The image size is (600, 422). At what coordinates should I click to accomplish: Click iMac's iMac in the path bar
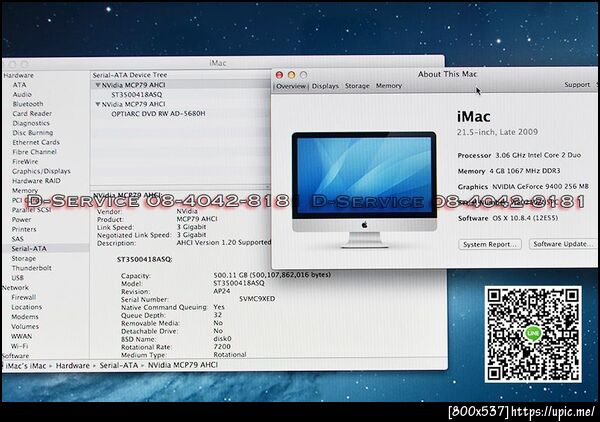pyautogui.click(x=26, y=366)
